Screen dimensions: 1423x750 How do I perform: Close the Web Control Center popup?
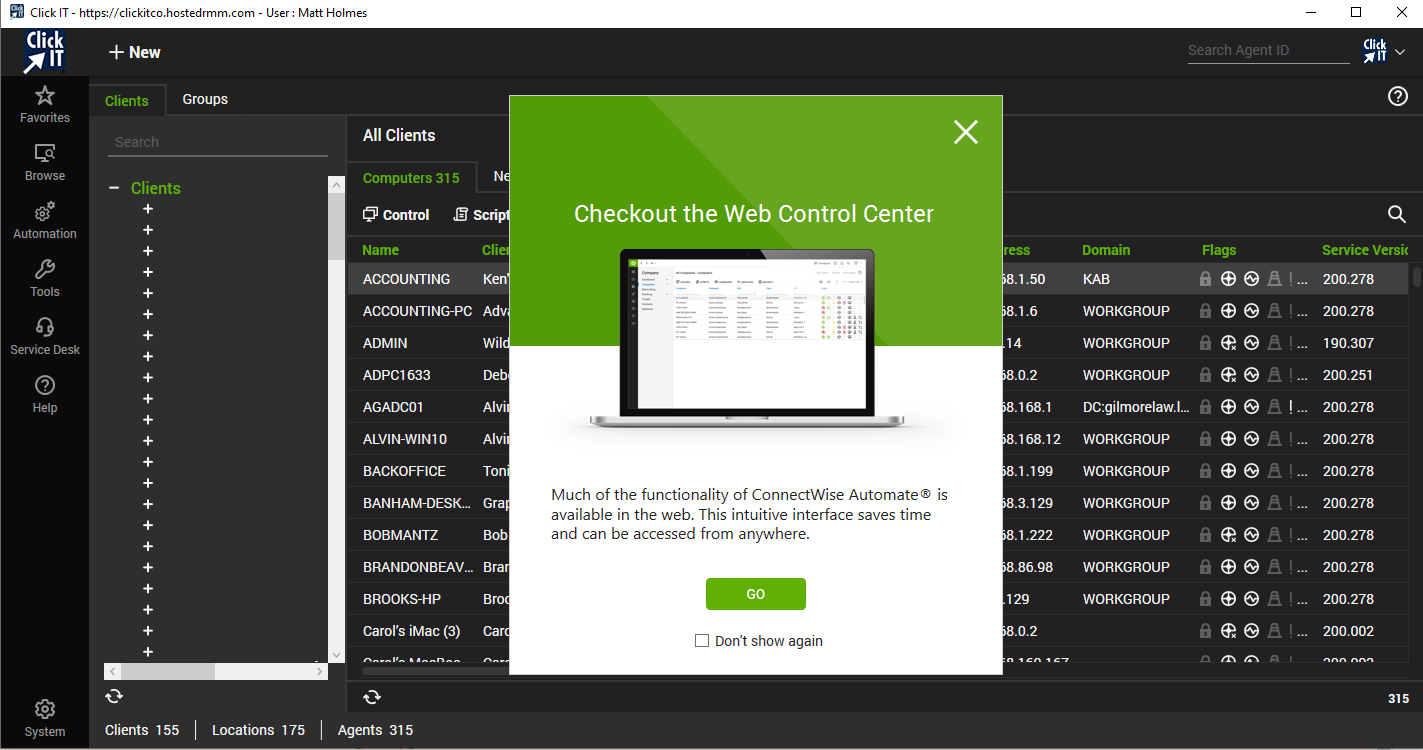966,132
